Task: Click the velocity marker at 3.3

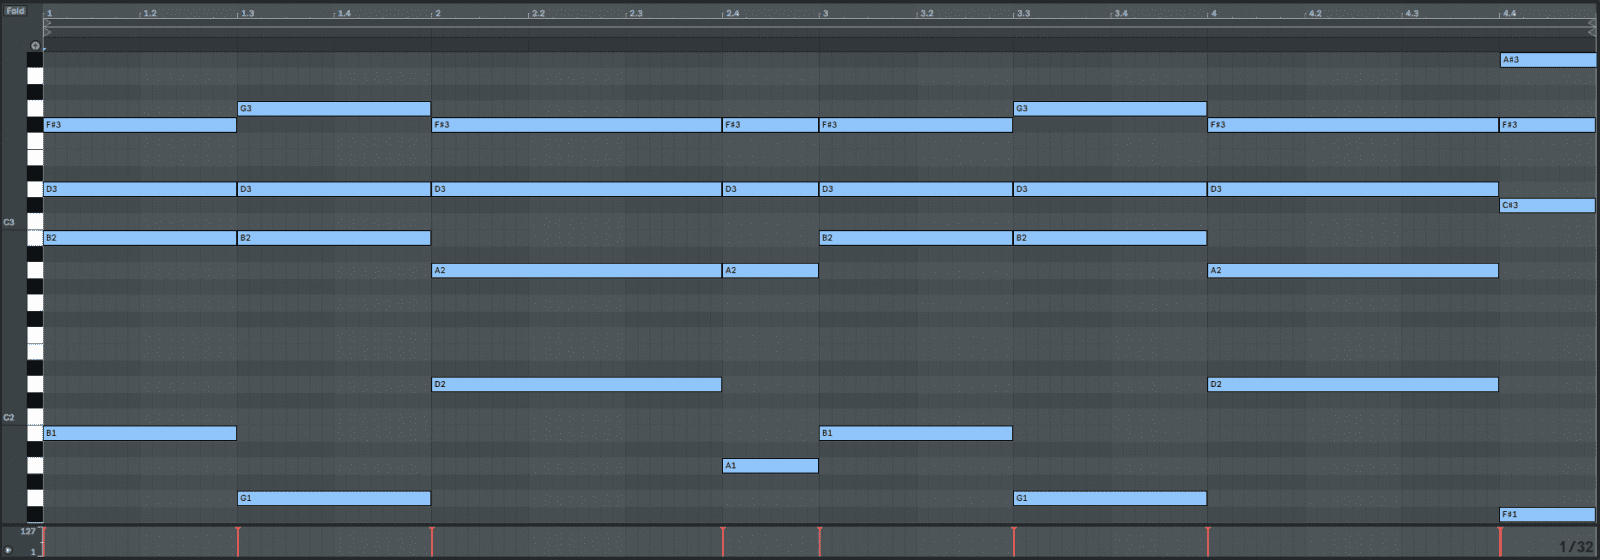Action: coord(1014,541)
